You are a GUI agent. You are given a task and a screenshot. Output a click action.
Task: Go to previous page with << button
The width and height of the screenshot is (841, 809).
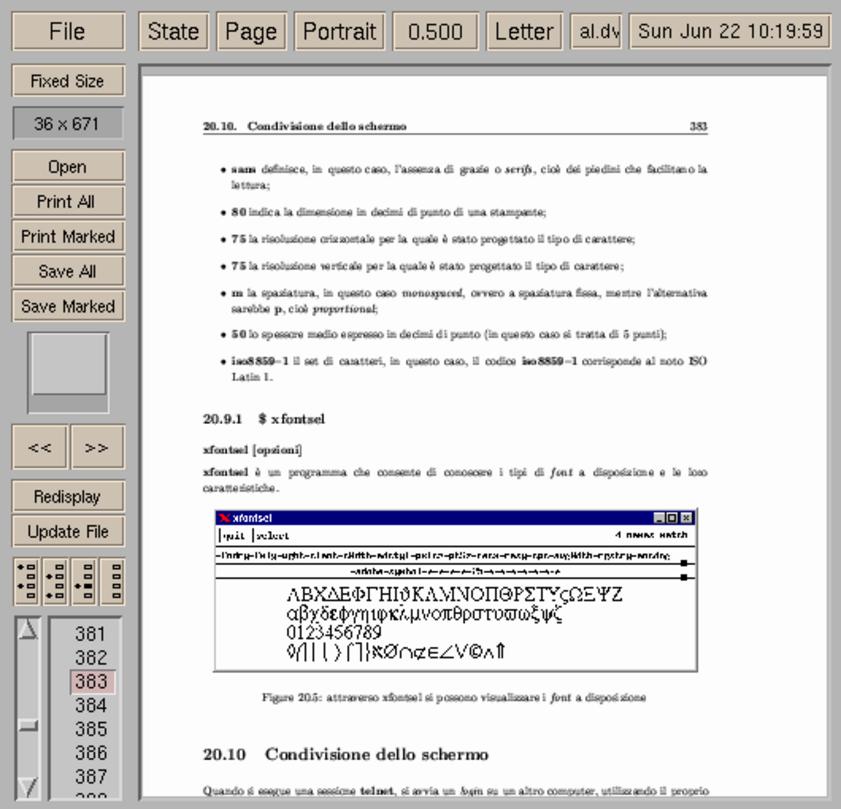click(40, 448)
